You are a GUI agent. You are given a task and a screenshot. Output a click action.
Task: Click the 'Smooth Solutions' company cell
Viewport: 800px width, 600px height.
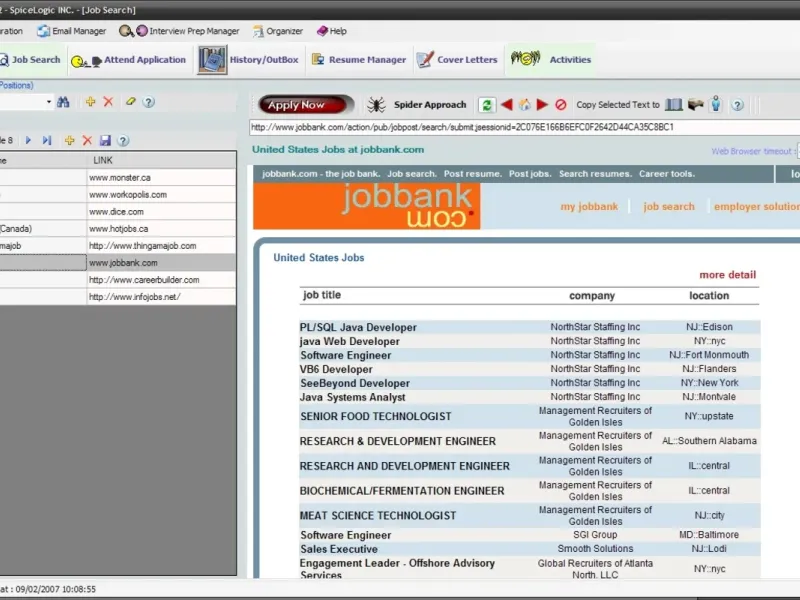point(595,548)
